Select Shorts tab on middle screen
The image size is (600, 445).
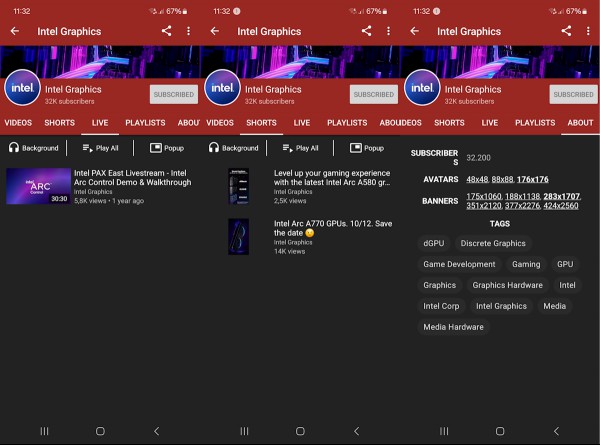coord(261,123)
